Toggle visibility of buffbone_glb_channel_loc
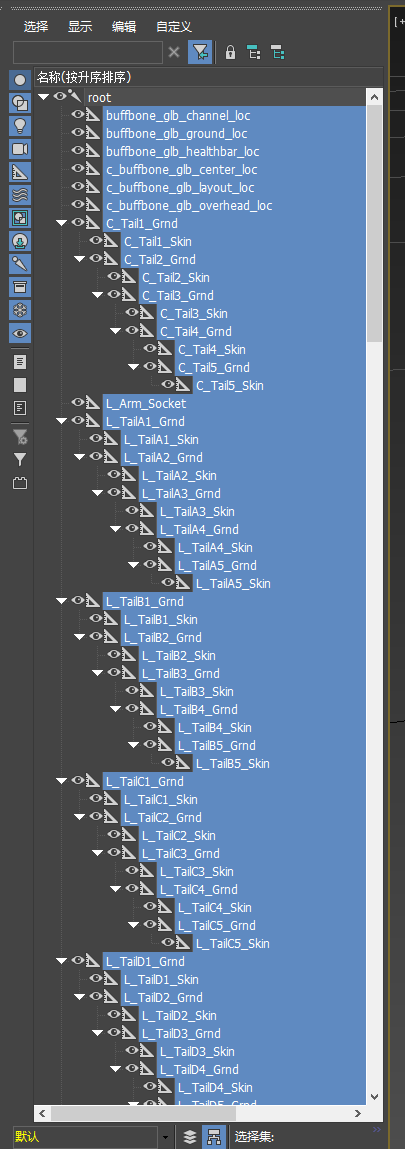This screenshot has height=1149, width=405. coord(77,115)
